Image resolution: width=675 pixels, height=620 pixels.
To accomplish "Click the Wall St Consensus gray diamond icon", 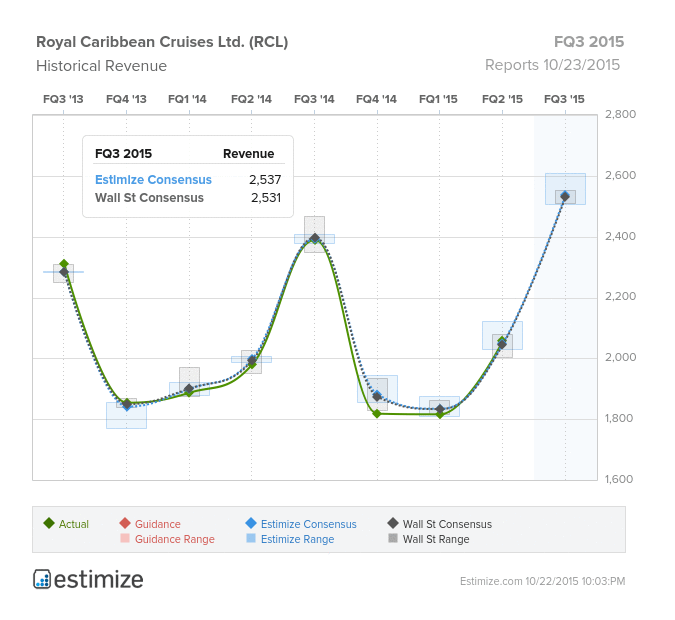I will 393,523.
